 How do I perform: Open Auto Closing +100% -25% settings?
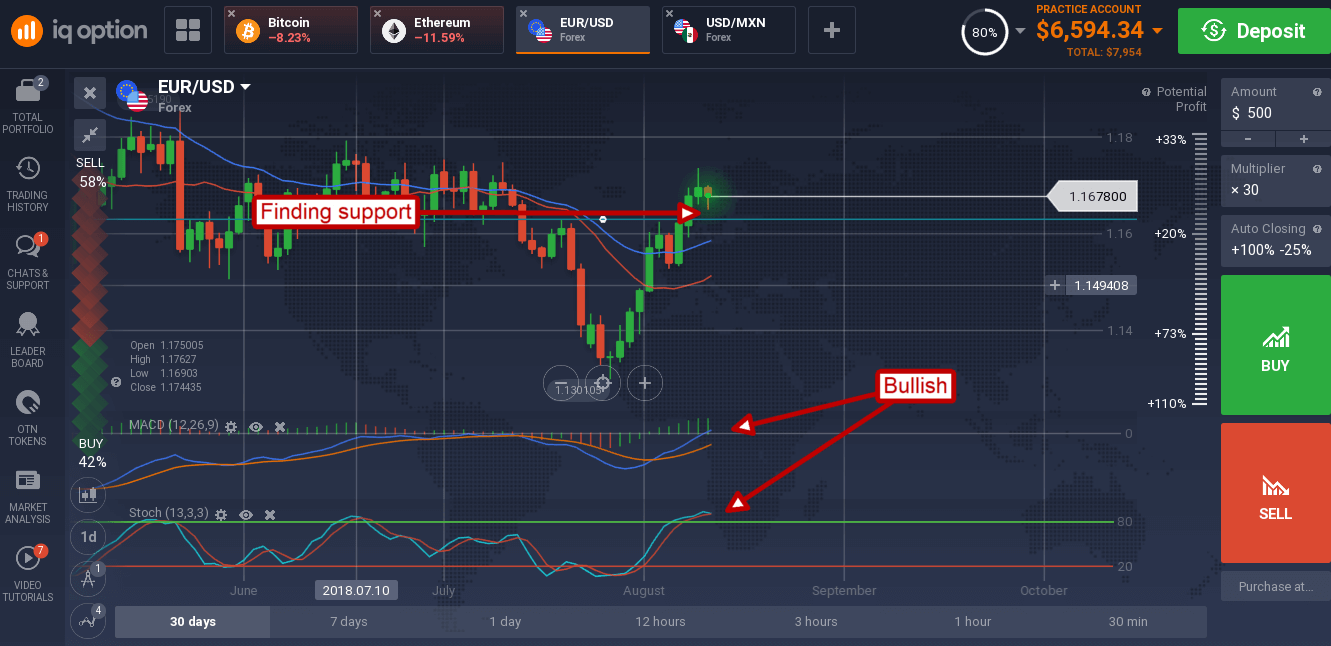click(x=1275, y=240)
